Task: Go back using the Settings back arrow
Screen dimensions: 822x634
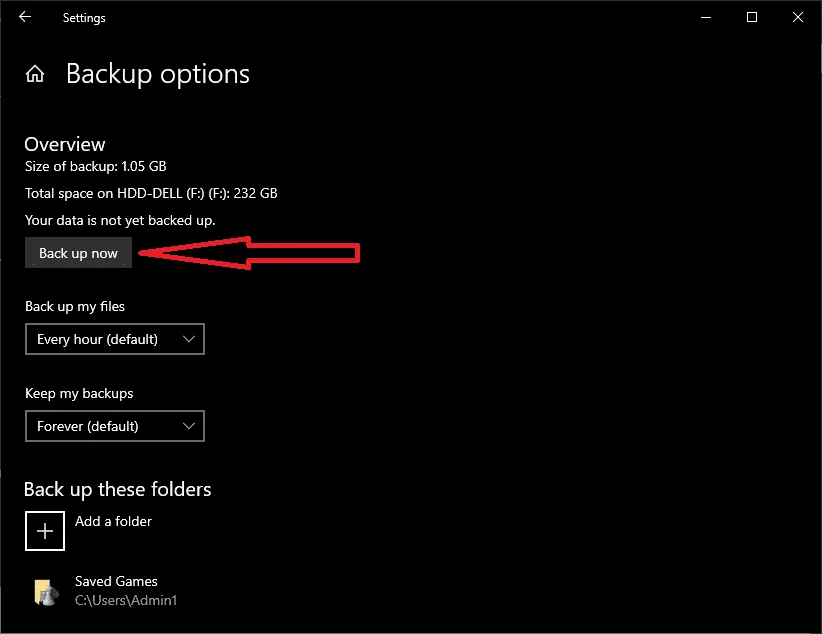Action: [25, 17]
